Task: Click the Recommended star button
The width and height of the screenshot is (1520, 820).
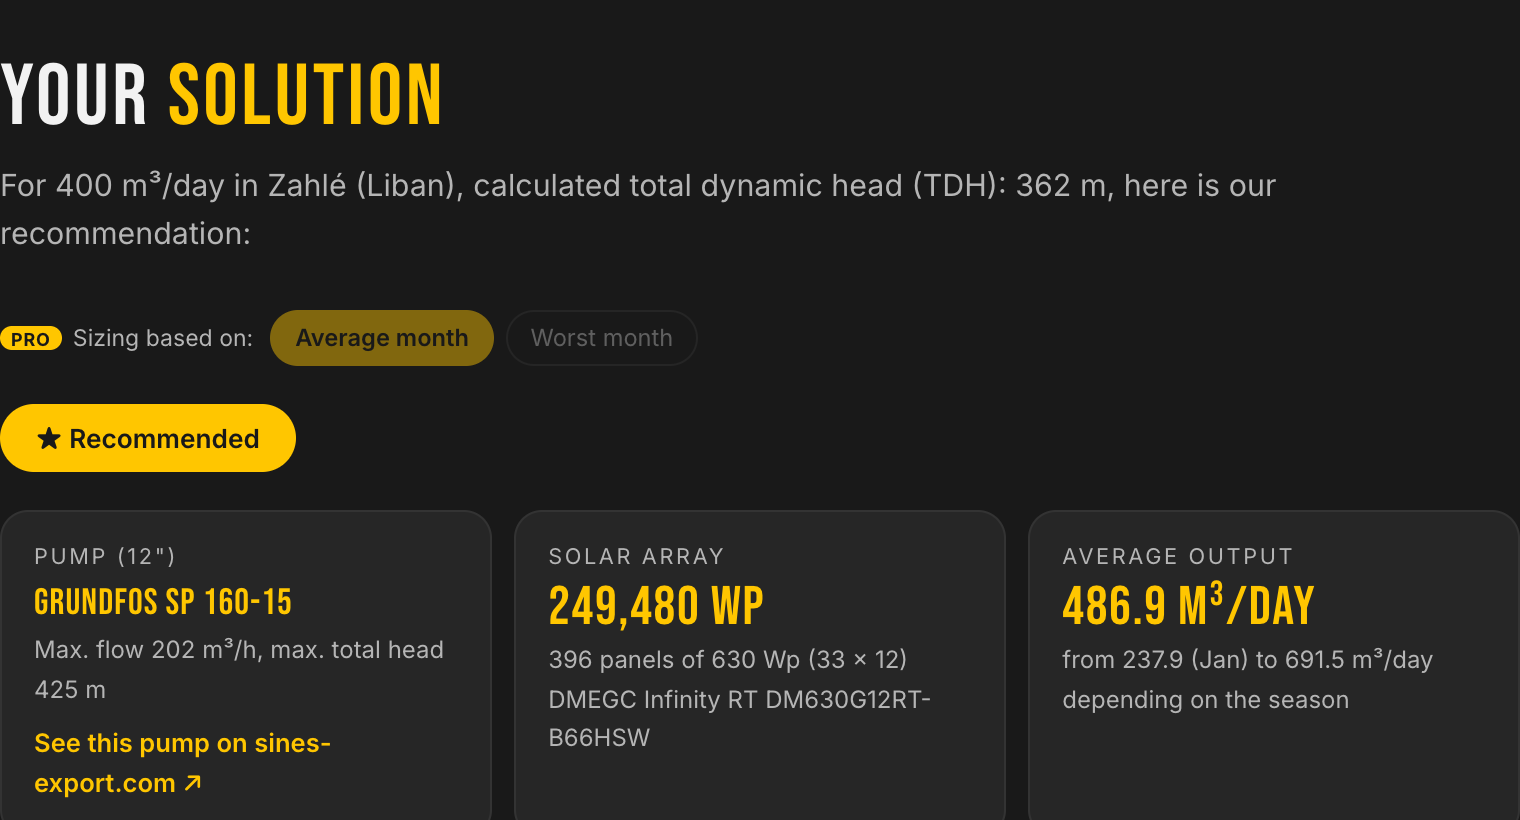Action: click(x=148, y=438)
